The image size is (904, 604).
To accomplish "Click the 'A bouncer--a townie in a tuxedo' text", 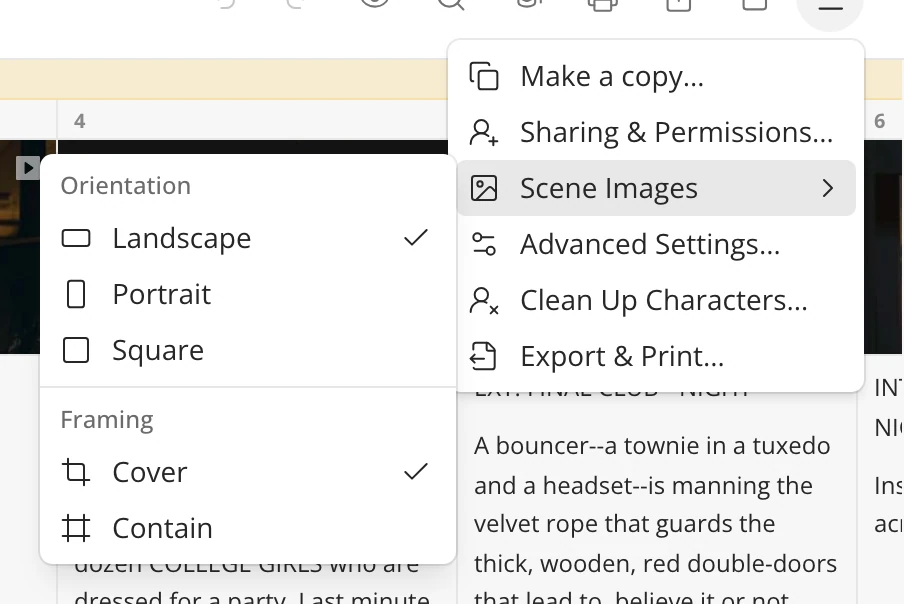I will coord(652,446).
